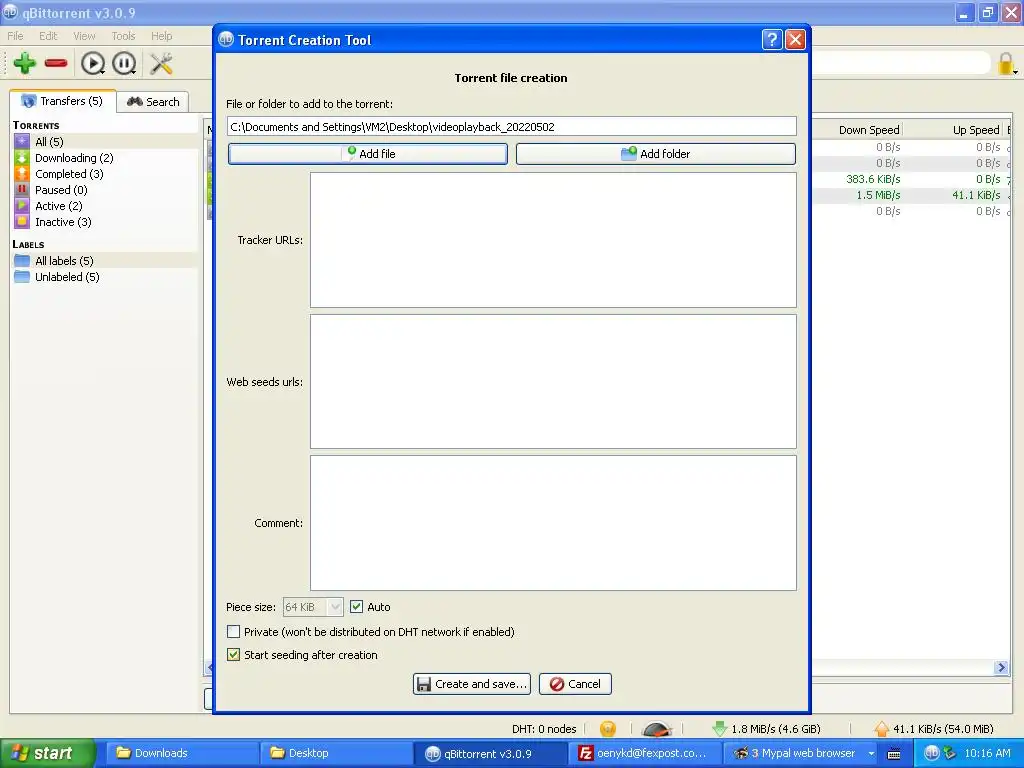
Task: Click the 383.6 KiB/s down speed cell
Action: point(873,179)
